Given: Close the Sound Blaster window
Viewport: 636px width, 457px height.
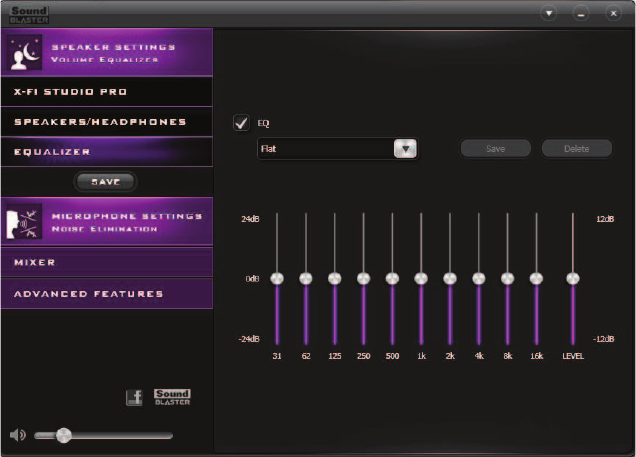Looking at the screenshot, I should pyautogui.click(x=613, y=13).
